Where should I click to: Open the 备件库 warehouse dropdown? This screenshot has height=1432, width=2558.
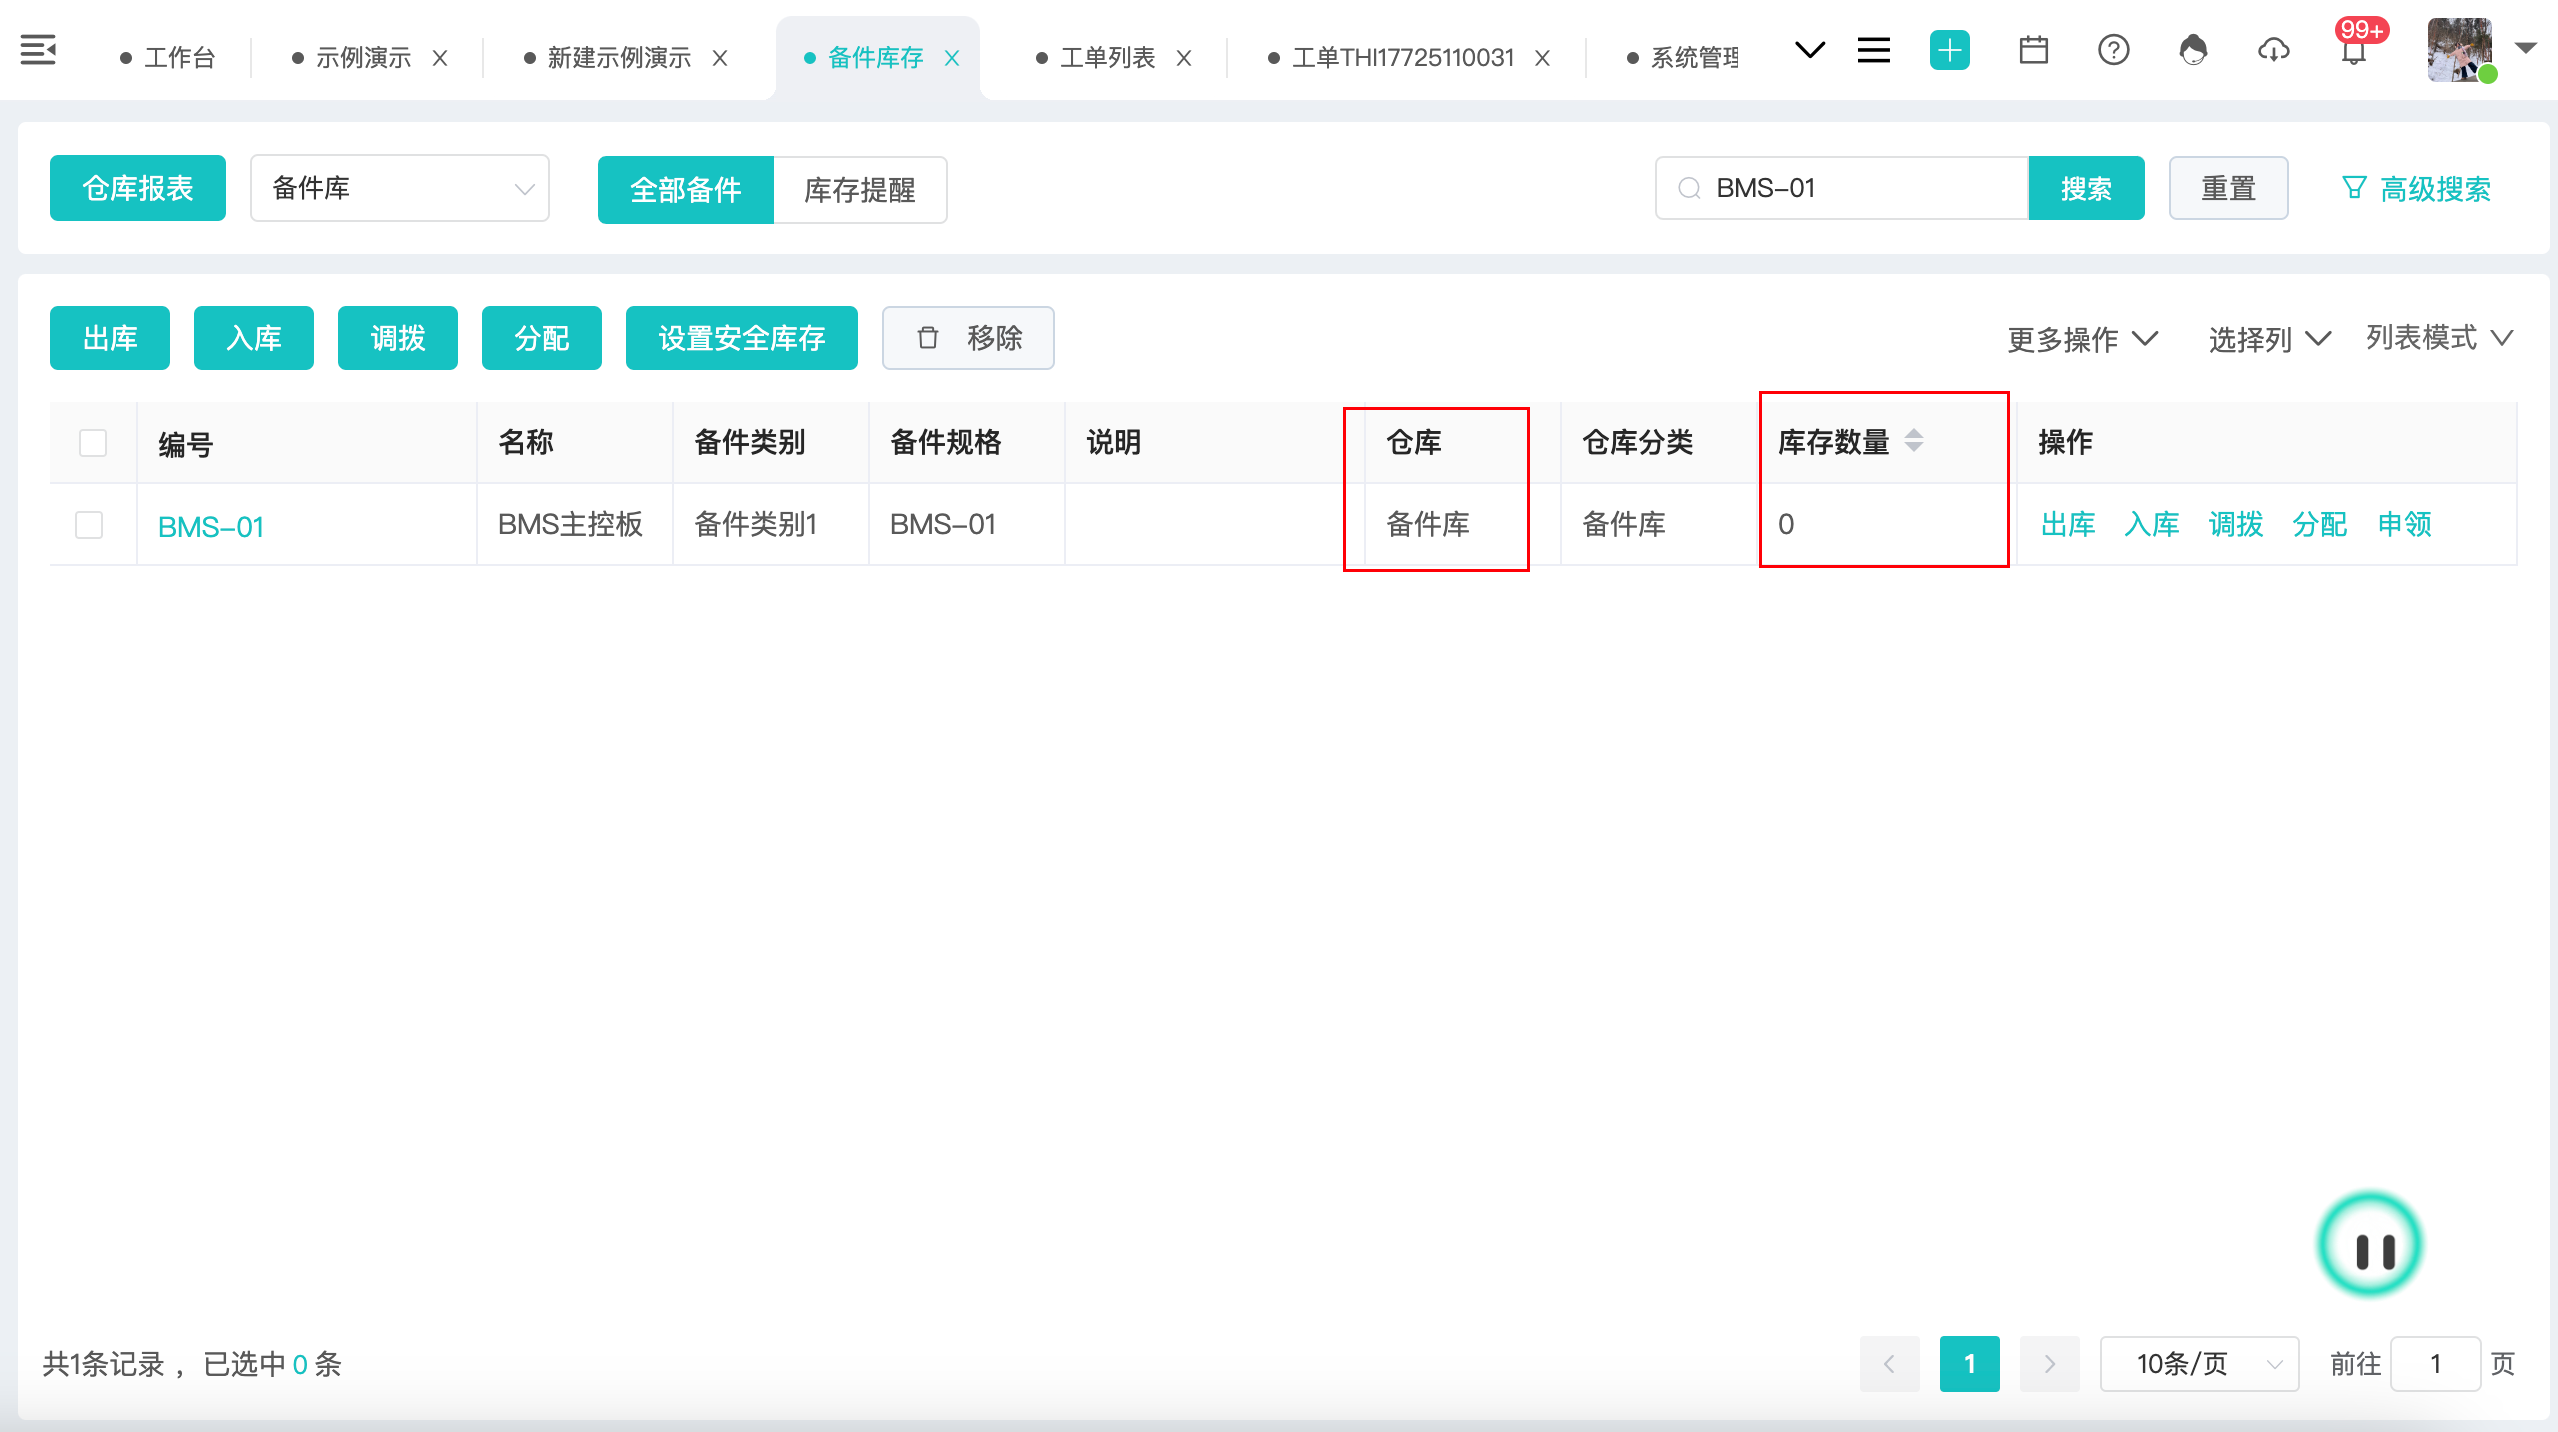[x=399, y=188]
